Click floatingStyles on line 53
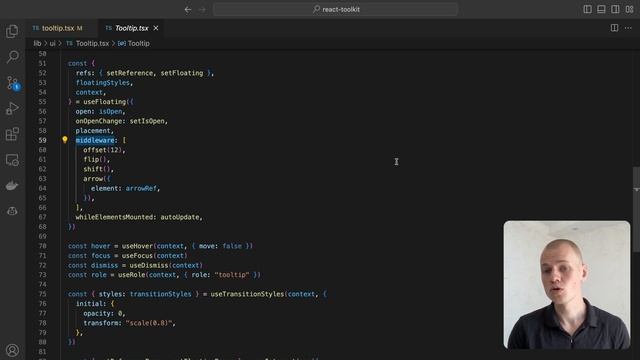The image size is (640, 360). [102, 82]
